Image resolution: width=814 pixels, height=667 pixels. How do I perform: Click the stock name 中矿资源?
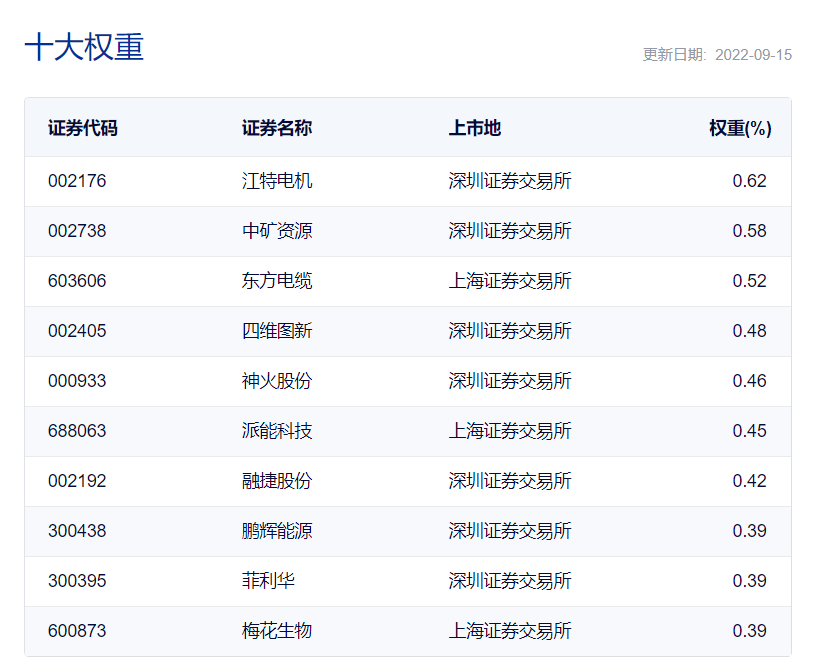pos(277,231)
